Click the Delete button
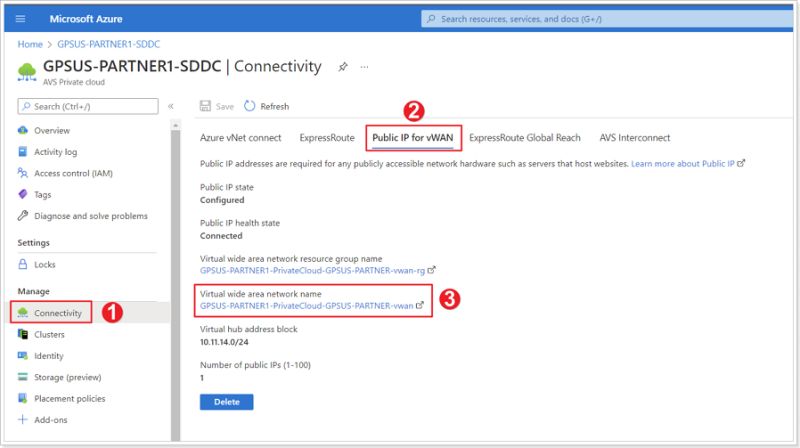800x448 pixels. click(x=227, y=402)
